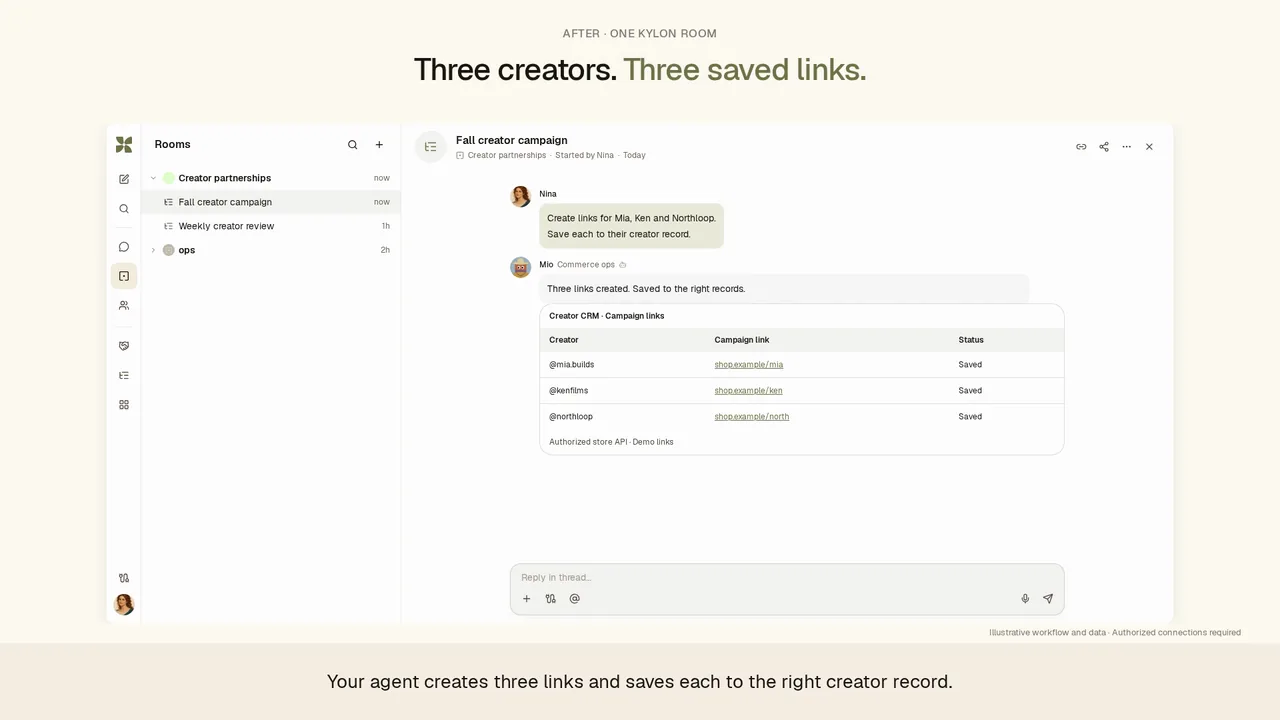Image resolution: width=1280 pixels, height=720 pixels.
Task: Open the Weekly creator review thread
Action: pos(271,226)
